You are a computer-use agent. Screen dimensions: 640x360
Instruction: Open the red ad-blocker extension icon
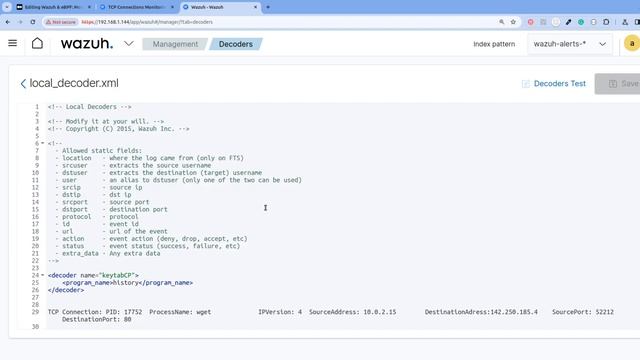[x=531, y=22]
